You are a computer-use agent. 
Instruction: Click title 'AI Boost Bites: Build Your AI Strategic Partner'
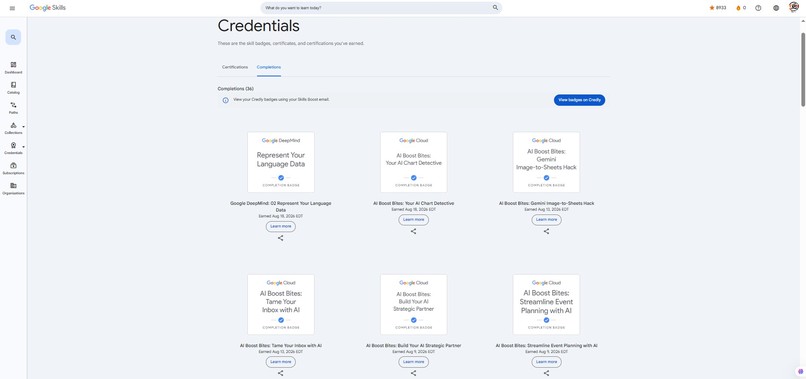coord(413,346)
